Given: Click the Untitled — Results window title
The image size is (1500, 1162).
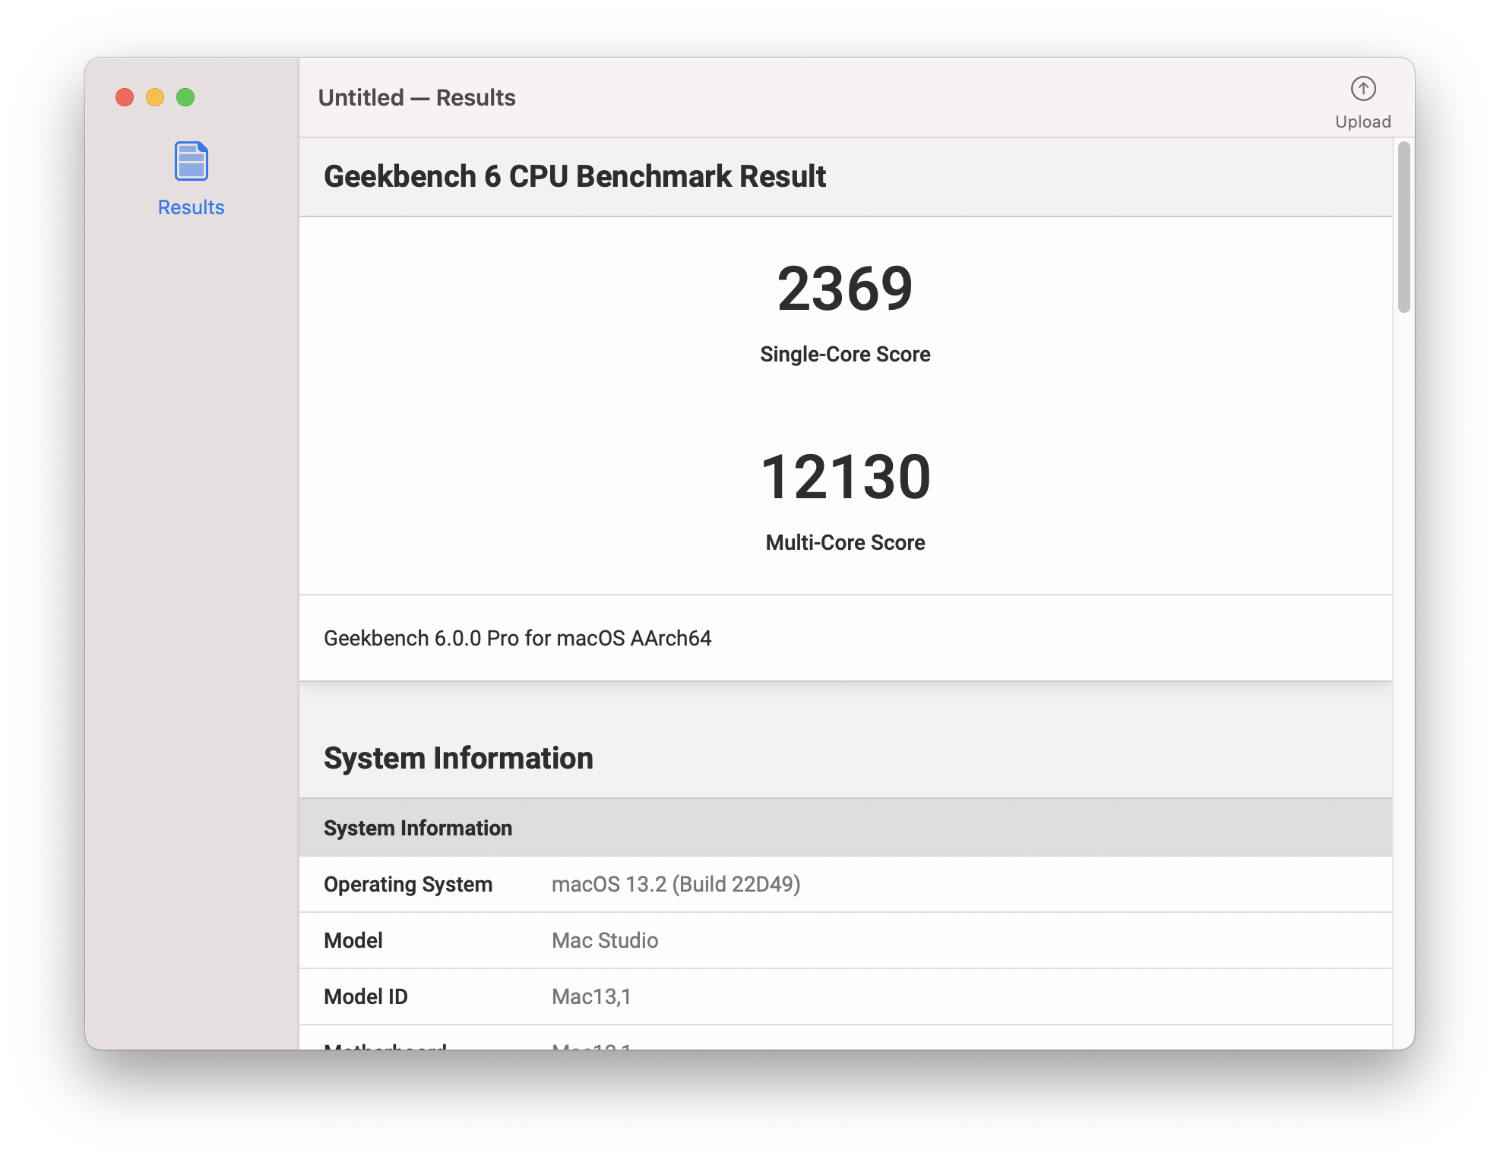Looking at the screenshot, I should [x=417, y=97].
